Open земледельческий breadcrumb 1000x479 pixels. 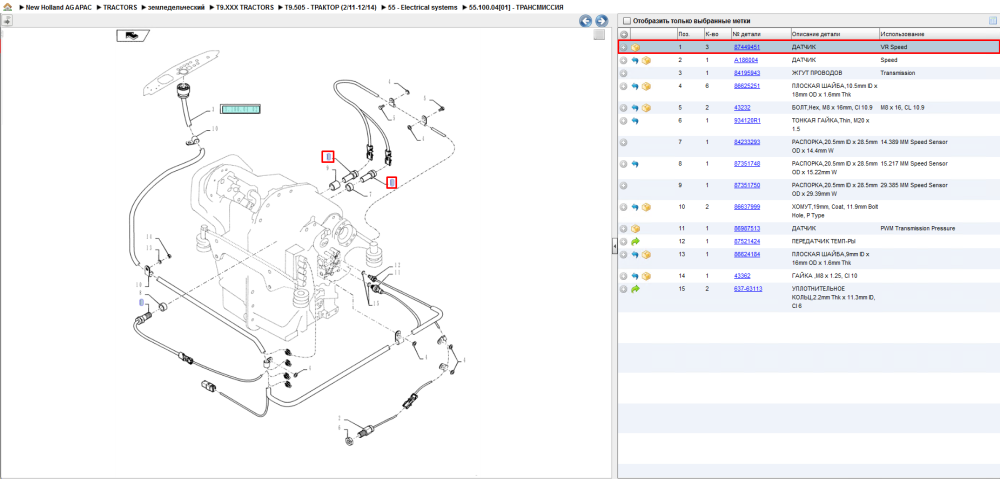point(177,7)
